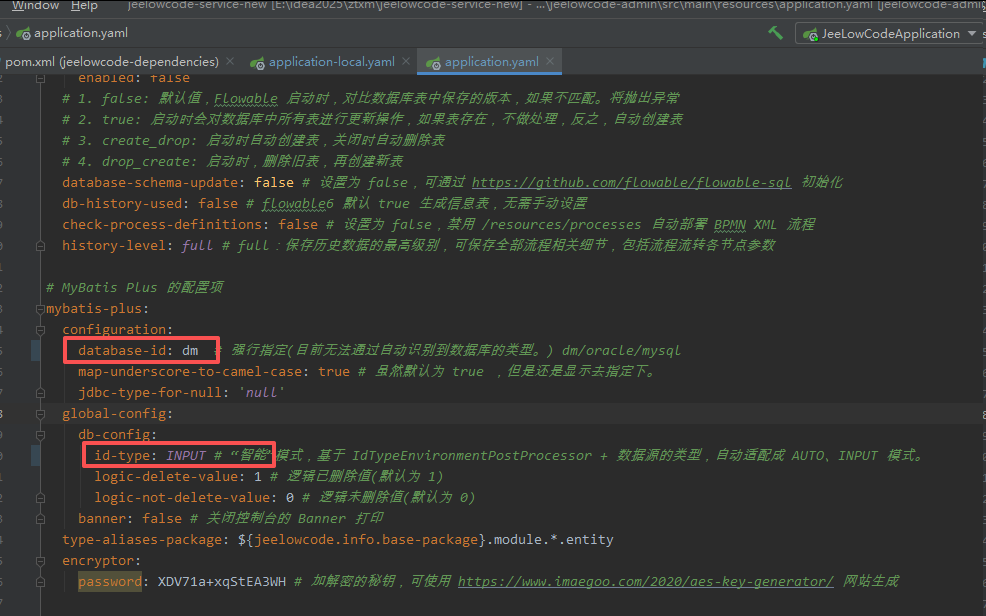Collapse the mybatis-plus block fold marker
The height and width of the screenshot is (616, 986).
(x=40, y=308)
